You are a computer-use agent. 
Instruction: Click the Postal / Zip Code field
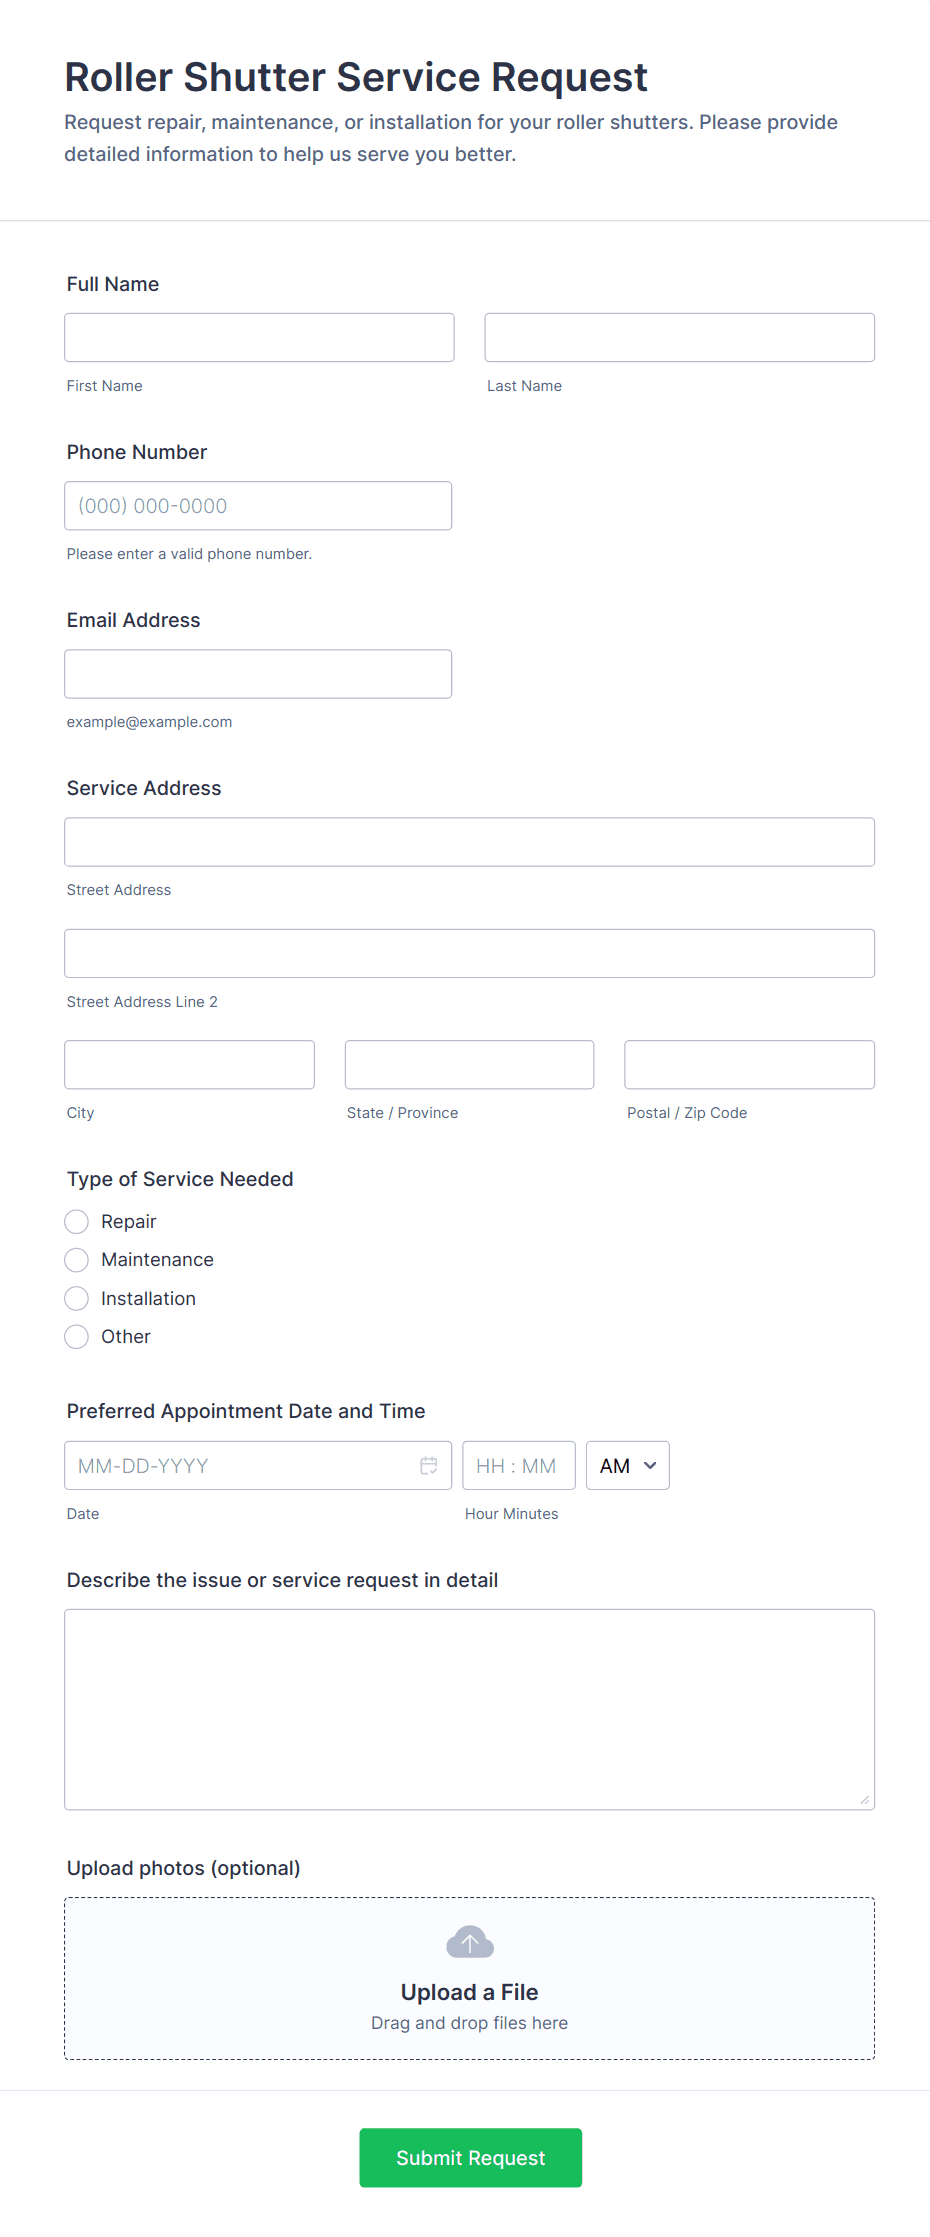pos(749,1064)
